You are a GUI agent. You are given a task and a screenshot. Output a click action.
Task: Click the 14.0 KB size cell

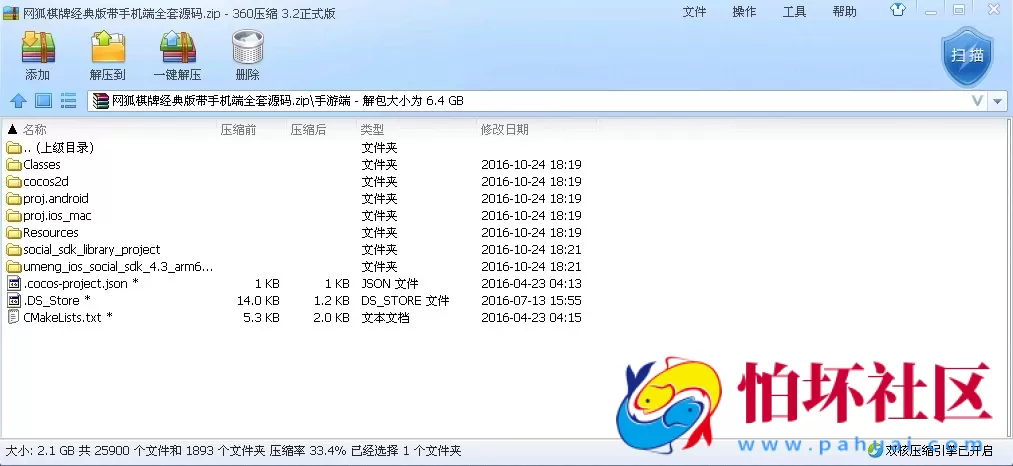click(x=258, y=301)
